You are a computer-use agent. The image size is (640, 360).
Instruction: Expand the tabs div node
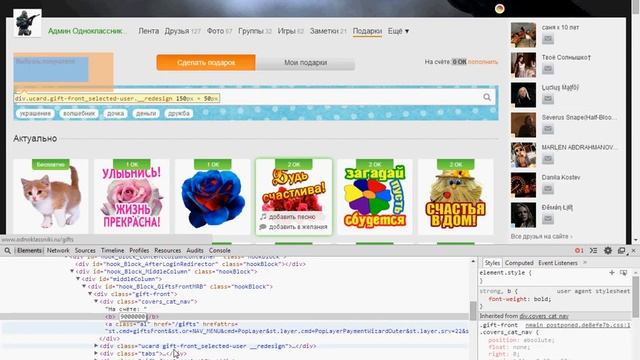(x=96, y=353)
